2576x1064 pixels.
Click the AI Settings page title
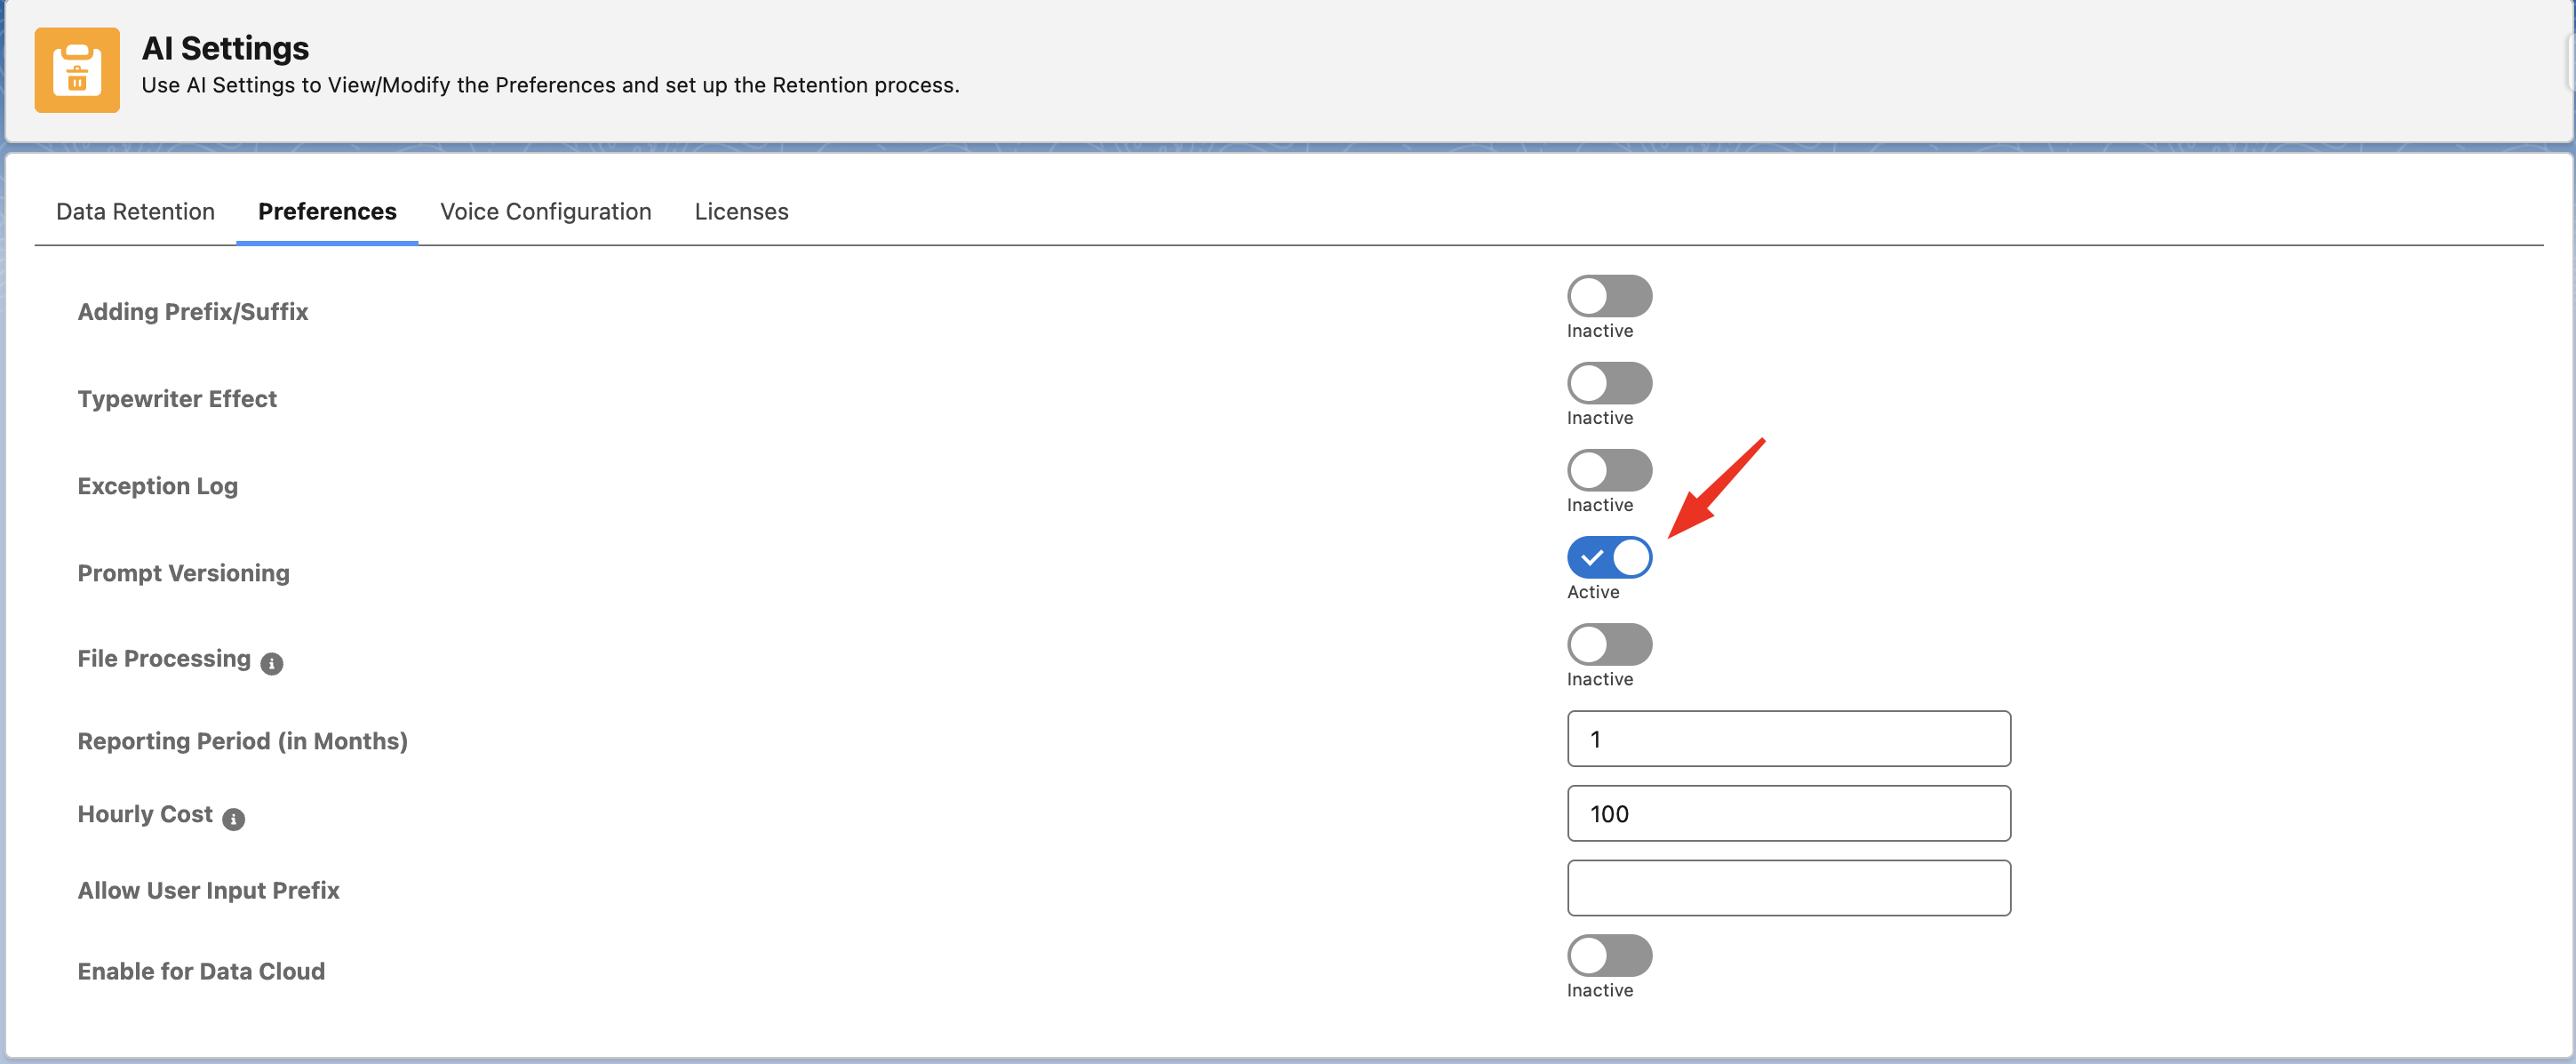[x=225, y=48]
